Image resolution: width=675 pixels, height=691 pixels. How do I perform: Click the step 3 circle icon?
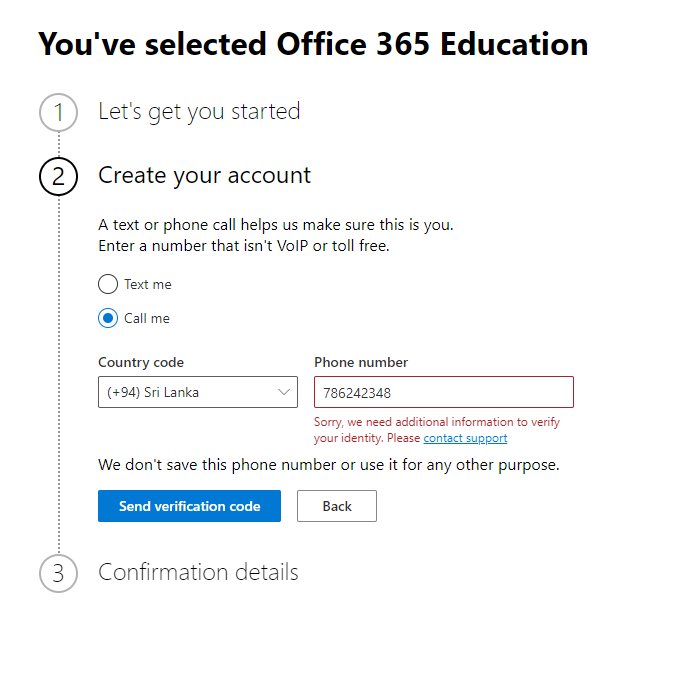[x=58, y=573]
